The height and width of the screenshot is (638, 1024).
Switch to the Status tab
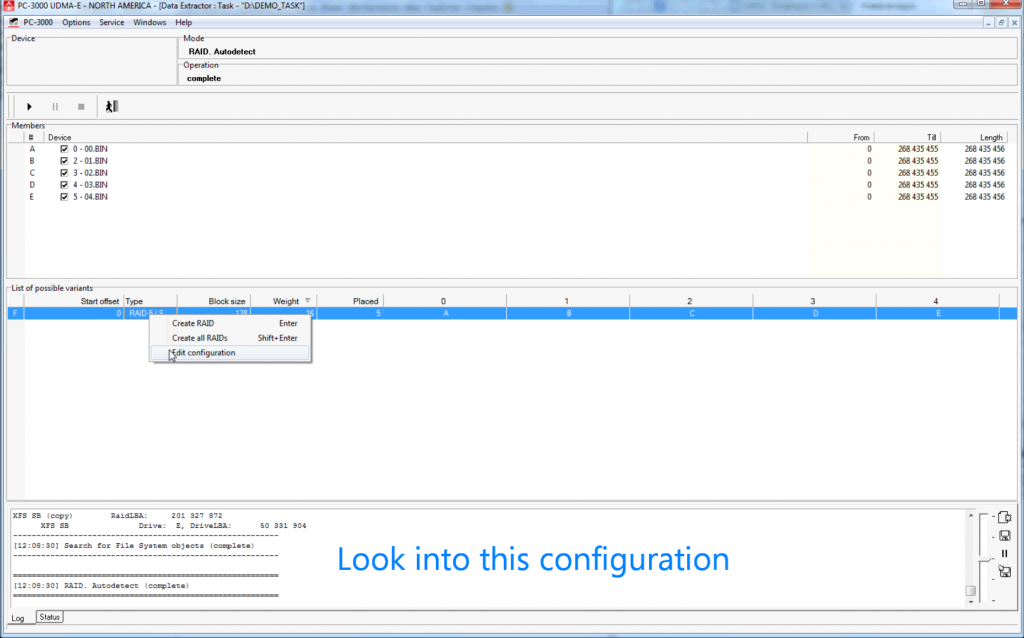(49, 617)
